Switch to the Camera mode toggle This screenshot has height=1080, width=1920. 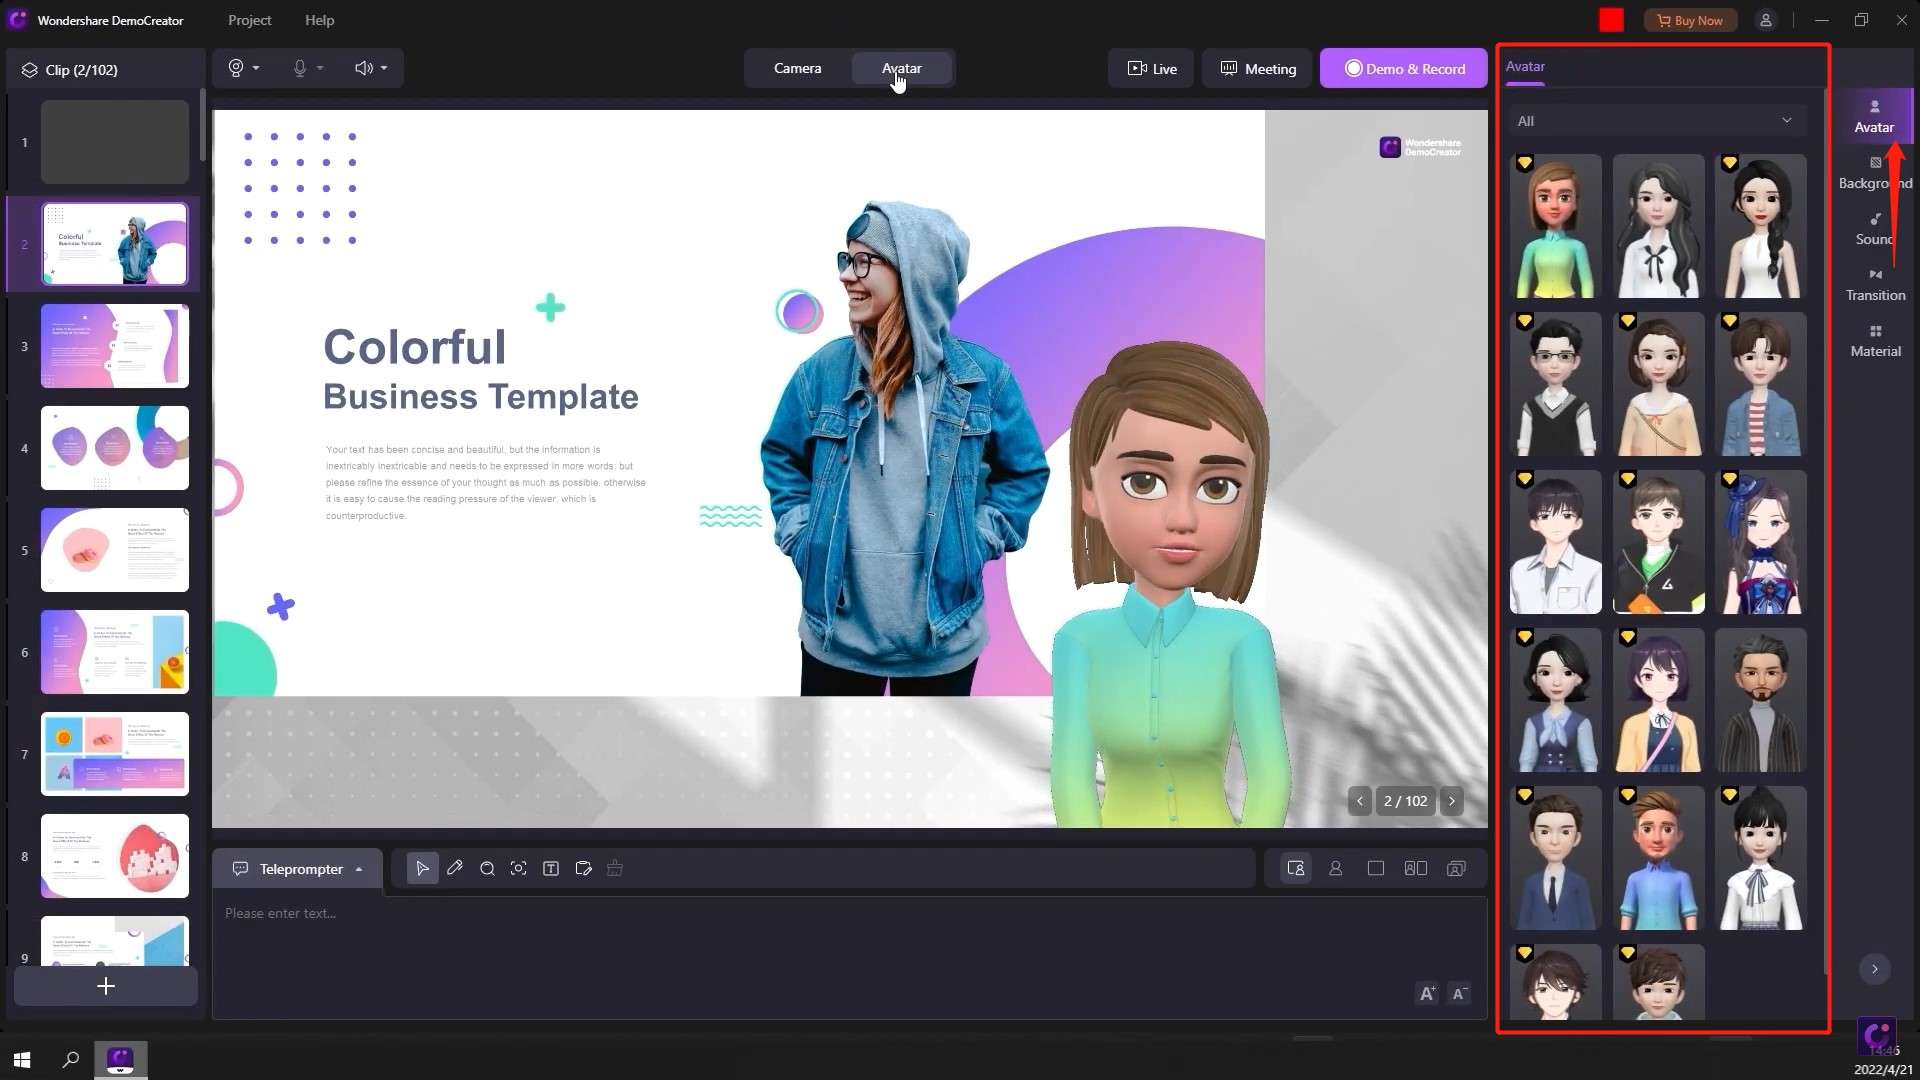pyautogui.click(x=797, y=68)
